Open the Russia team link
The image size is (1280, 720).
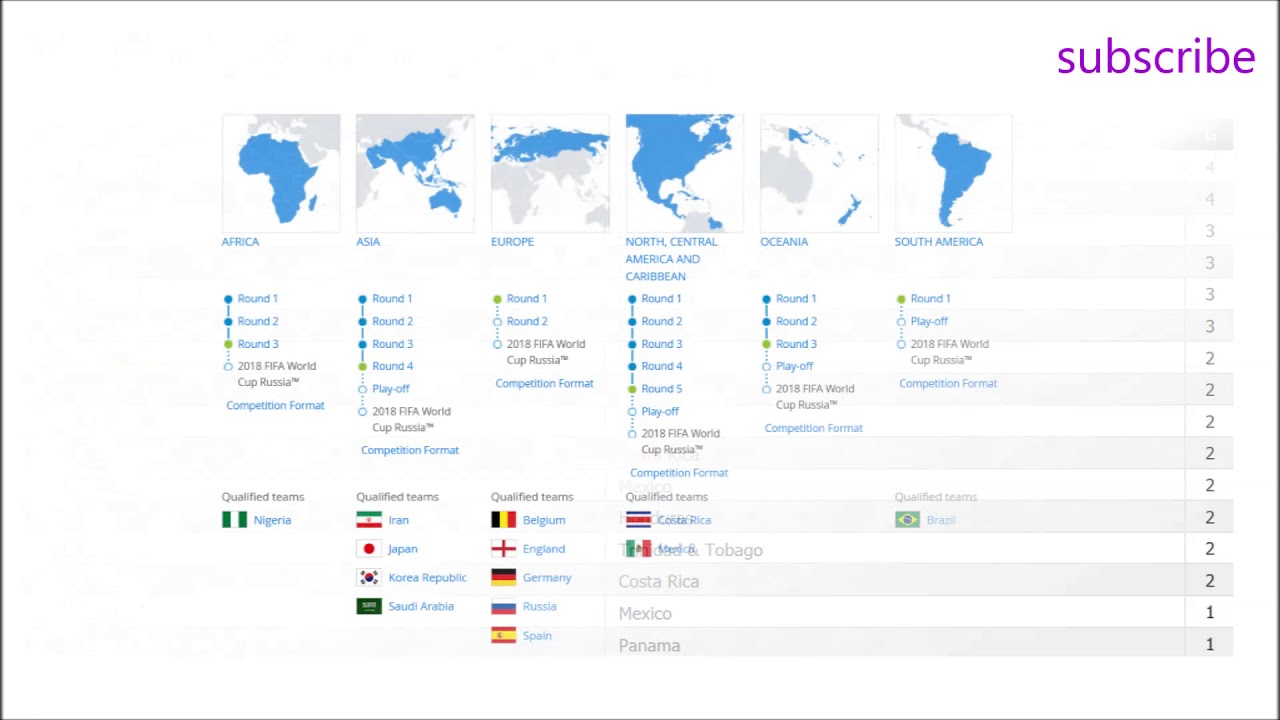point(539,606)
